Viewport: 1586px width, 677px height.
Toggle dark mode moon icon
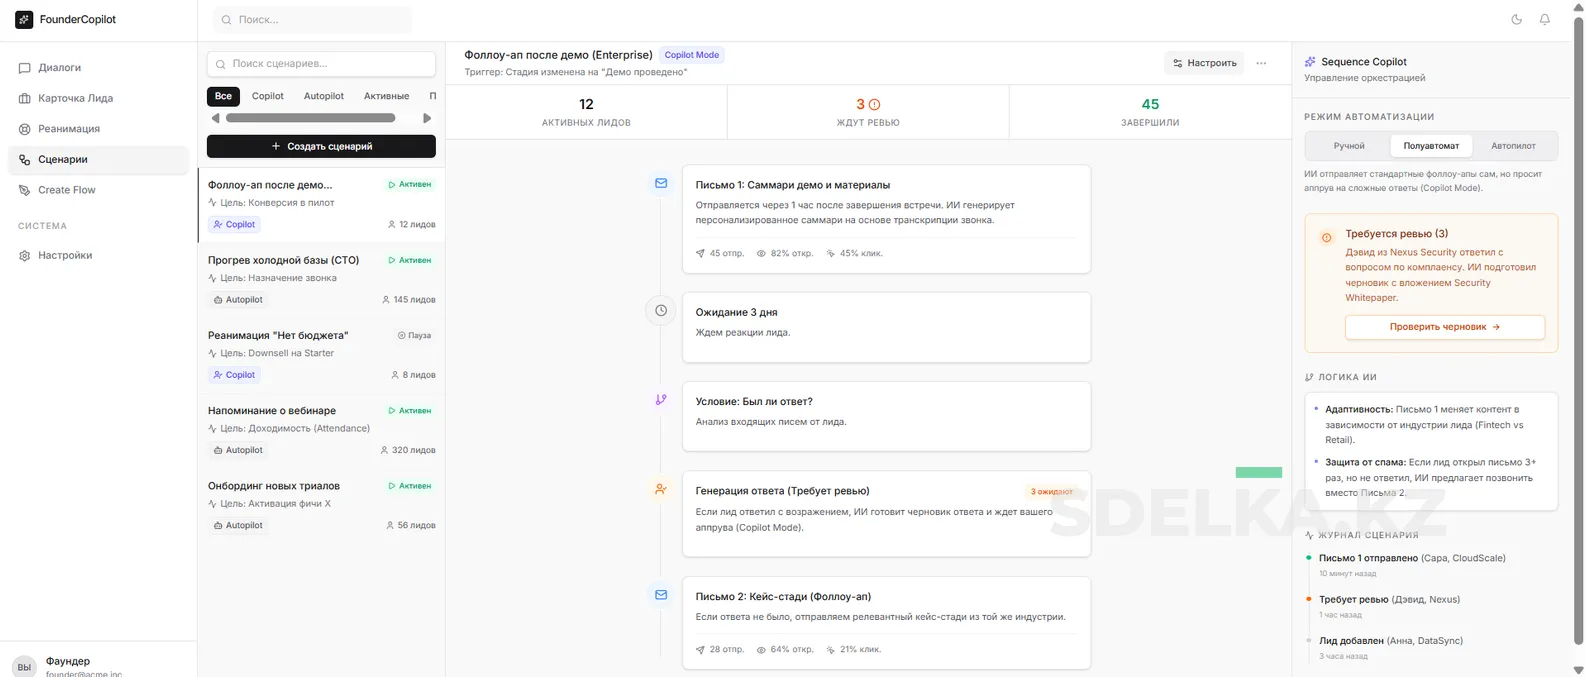(1516, 20)
